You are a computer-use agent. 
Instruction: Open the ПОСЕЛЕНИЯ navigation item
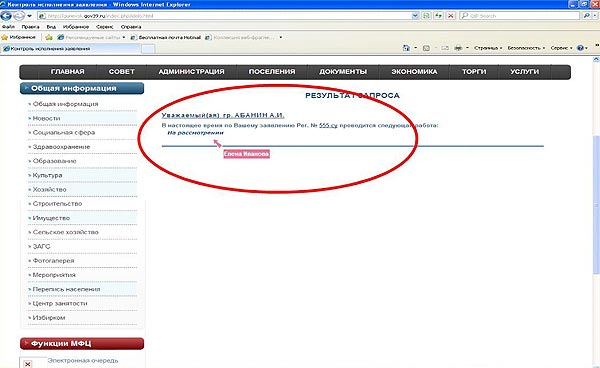pyautogui.click(x=272, y=72)
